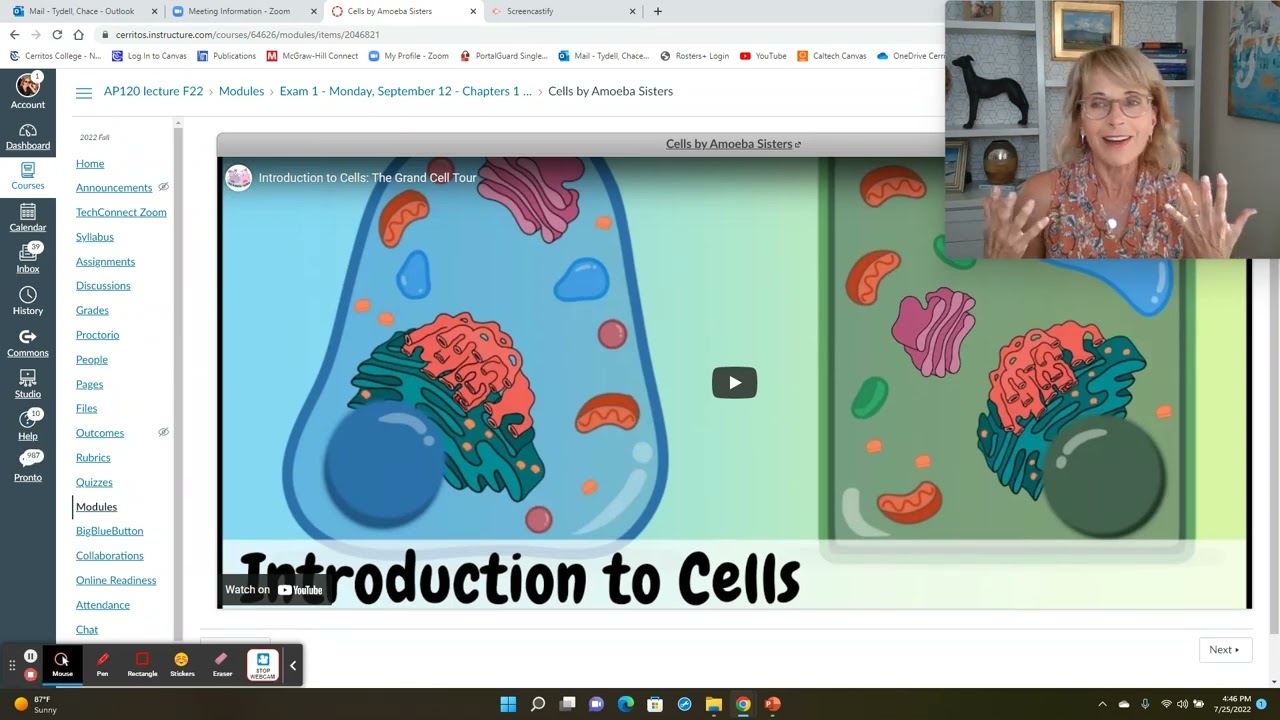
Task: Open Canvas Studio
Action: coord(28,385)
